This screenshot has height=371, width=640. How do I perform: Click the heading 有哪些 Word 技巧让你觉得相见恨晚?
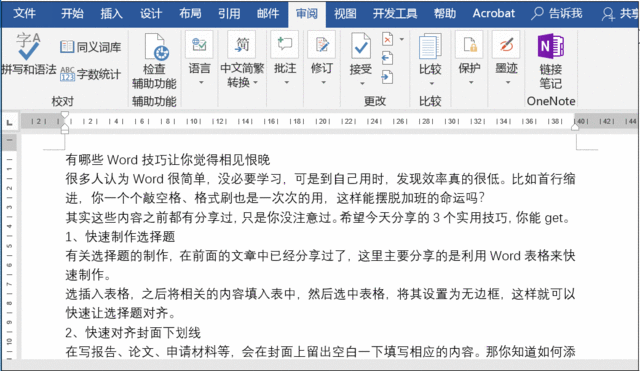click(168, 160)
